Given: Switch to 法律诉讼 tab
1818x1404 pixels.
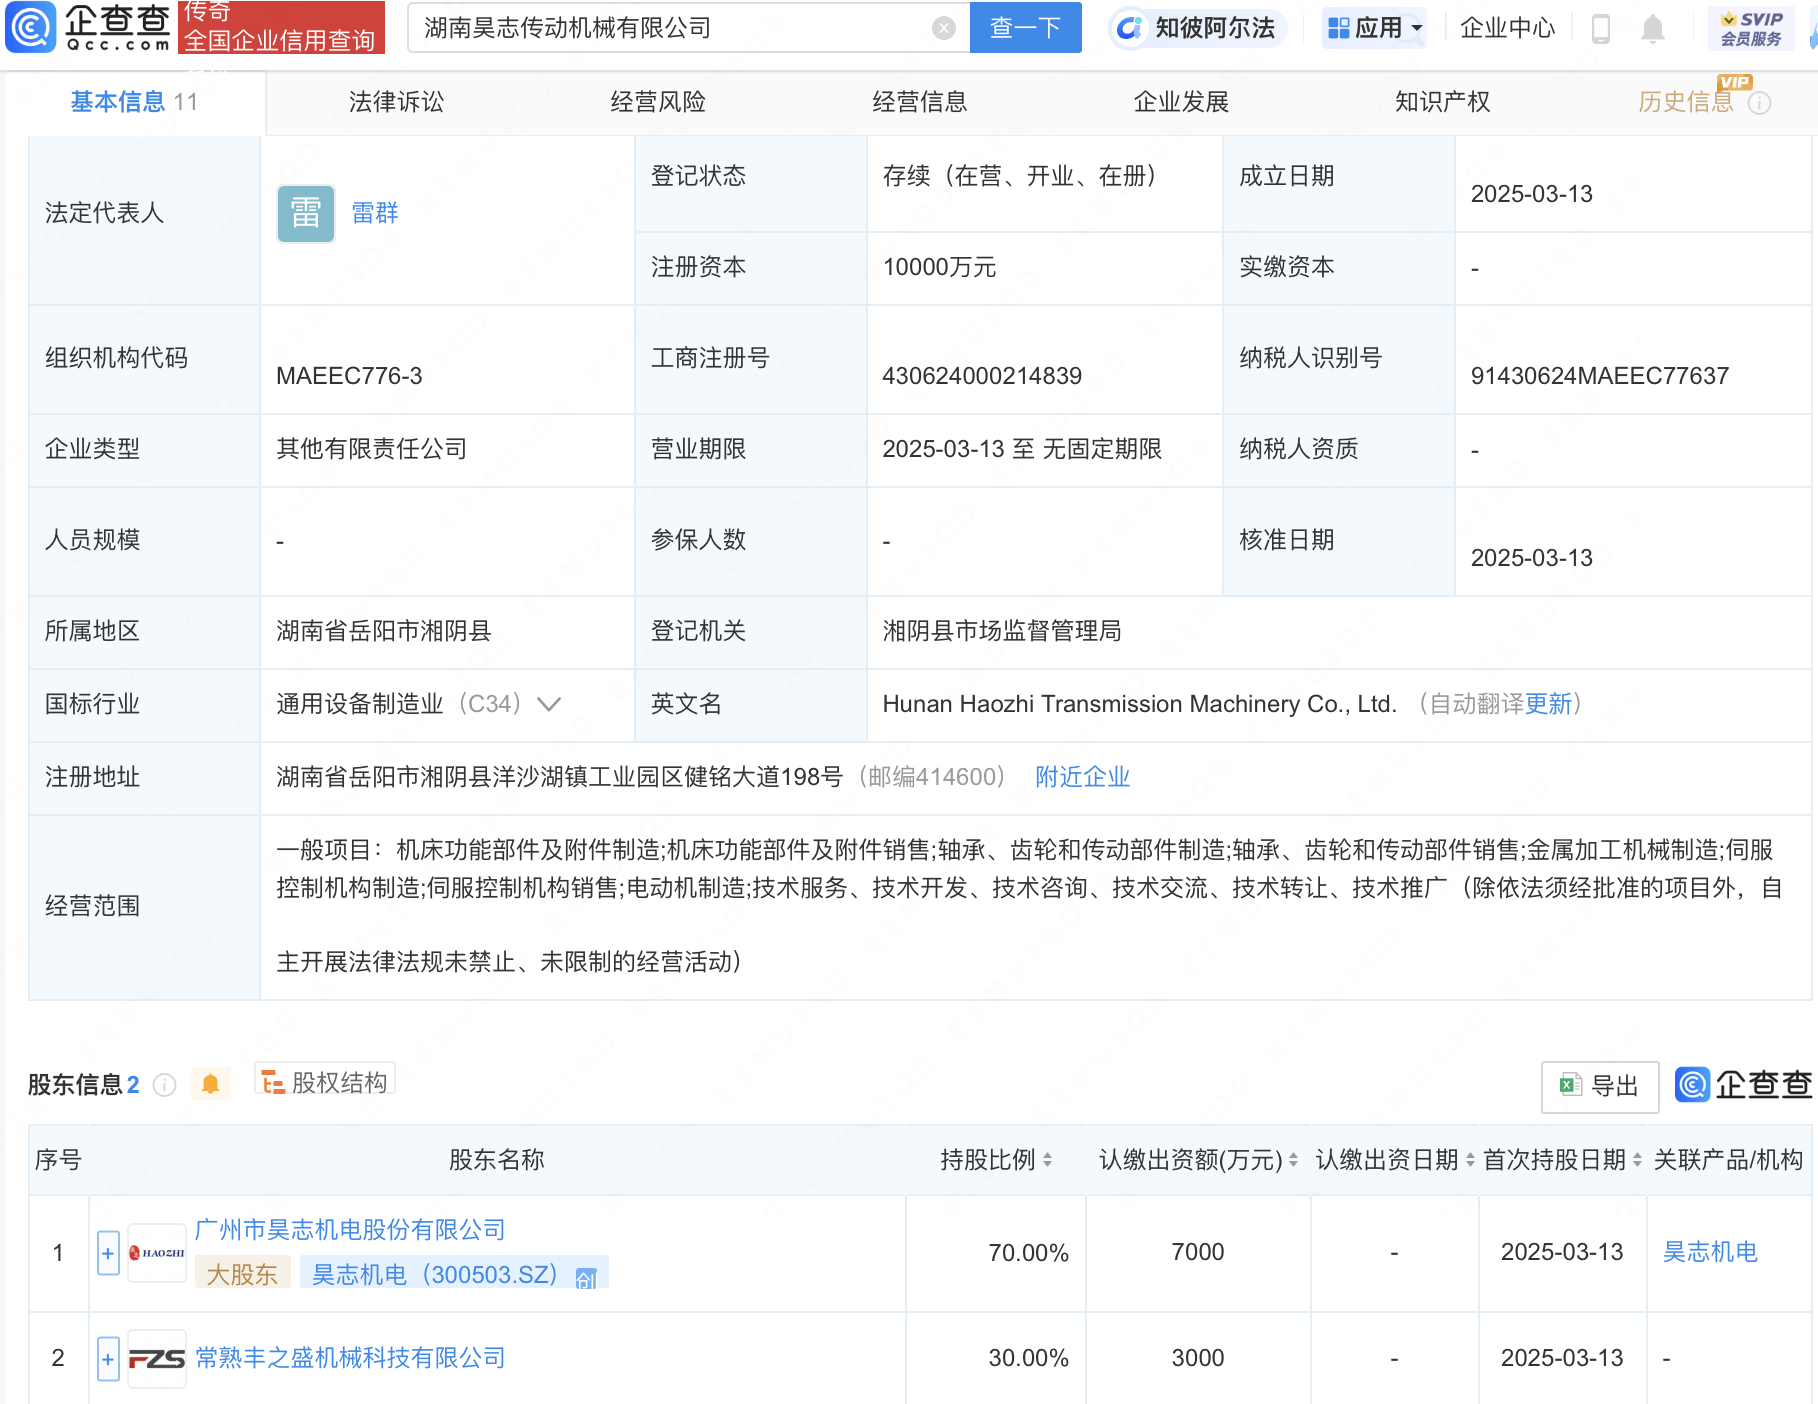Looking at the screenshot, I should coord(396,102).
